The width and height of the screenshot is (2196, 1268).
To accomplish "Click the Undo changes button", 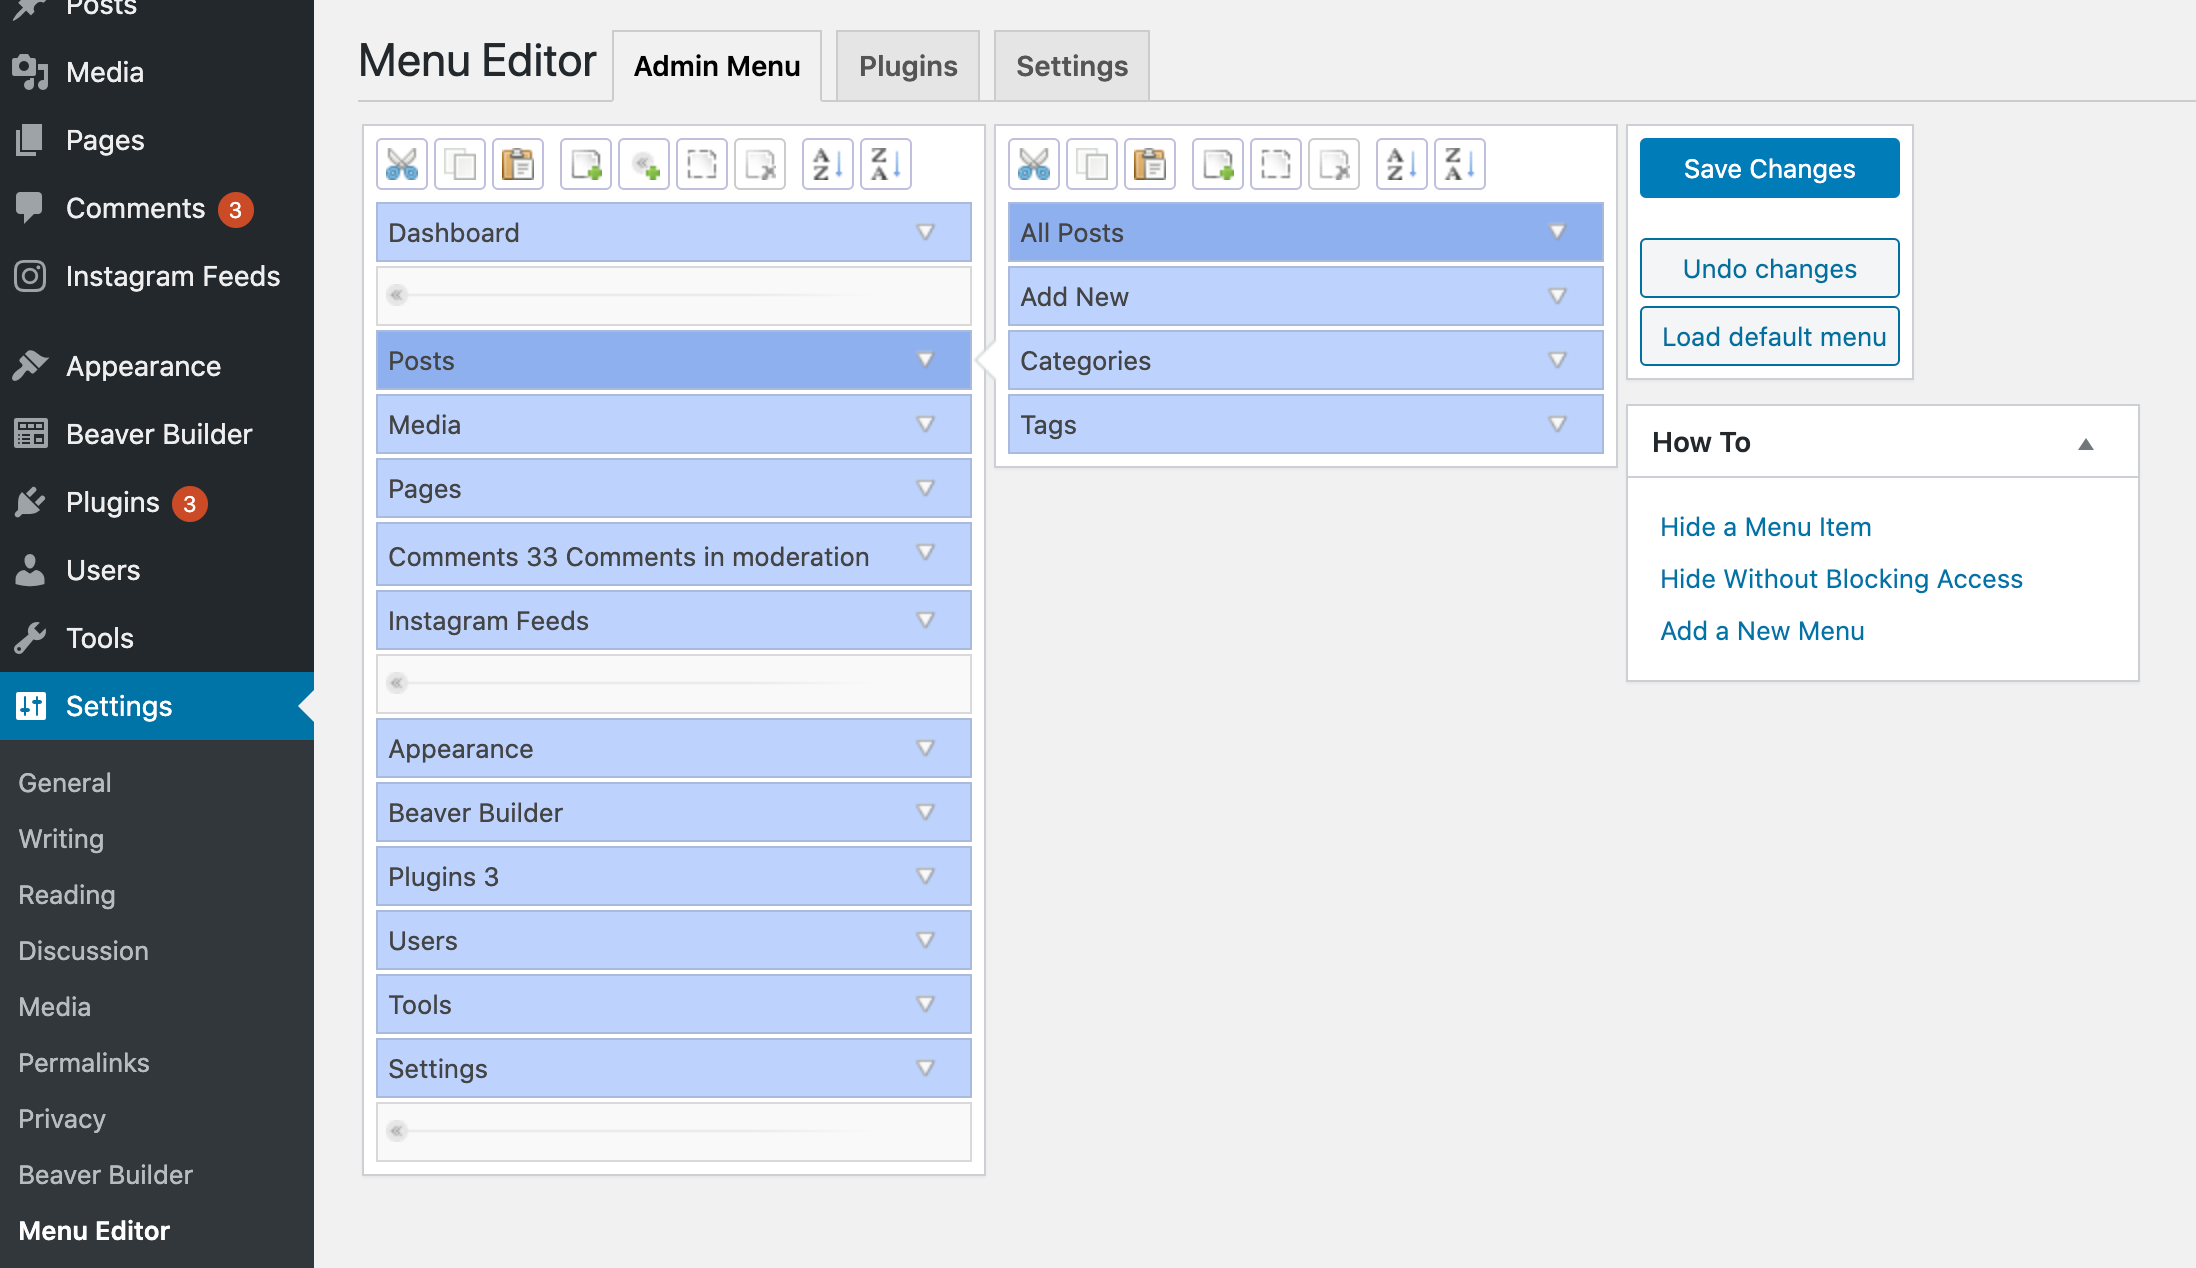I will pyautogui.click(x=1769, y=267).
